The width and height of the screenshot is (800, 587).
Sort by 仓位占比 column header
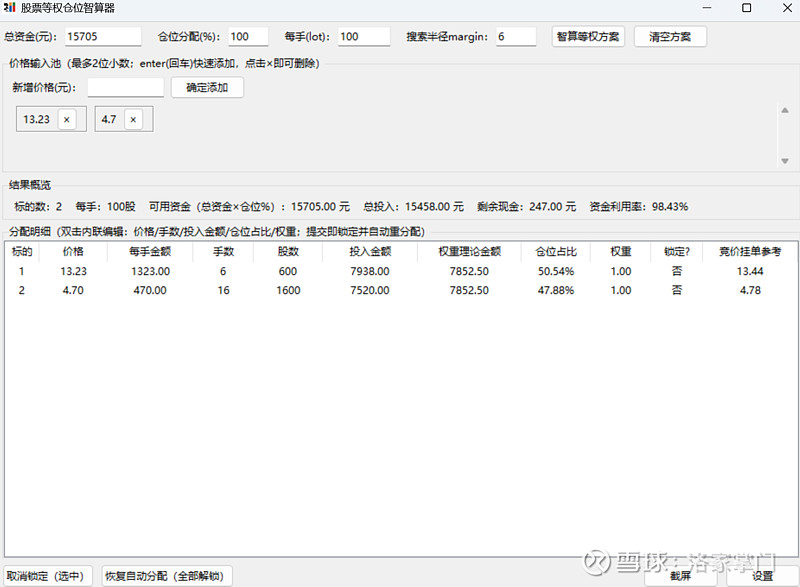pos(556,251)
